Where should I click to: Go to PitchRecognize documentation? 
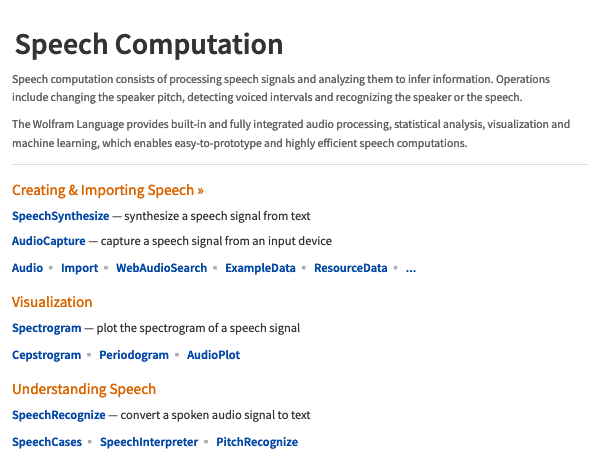257,442
